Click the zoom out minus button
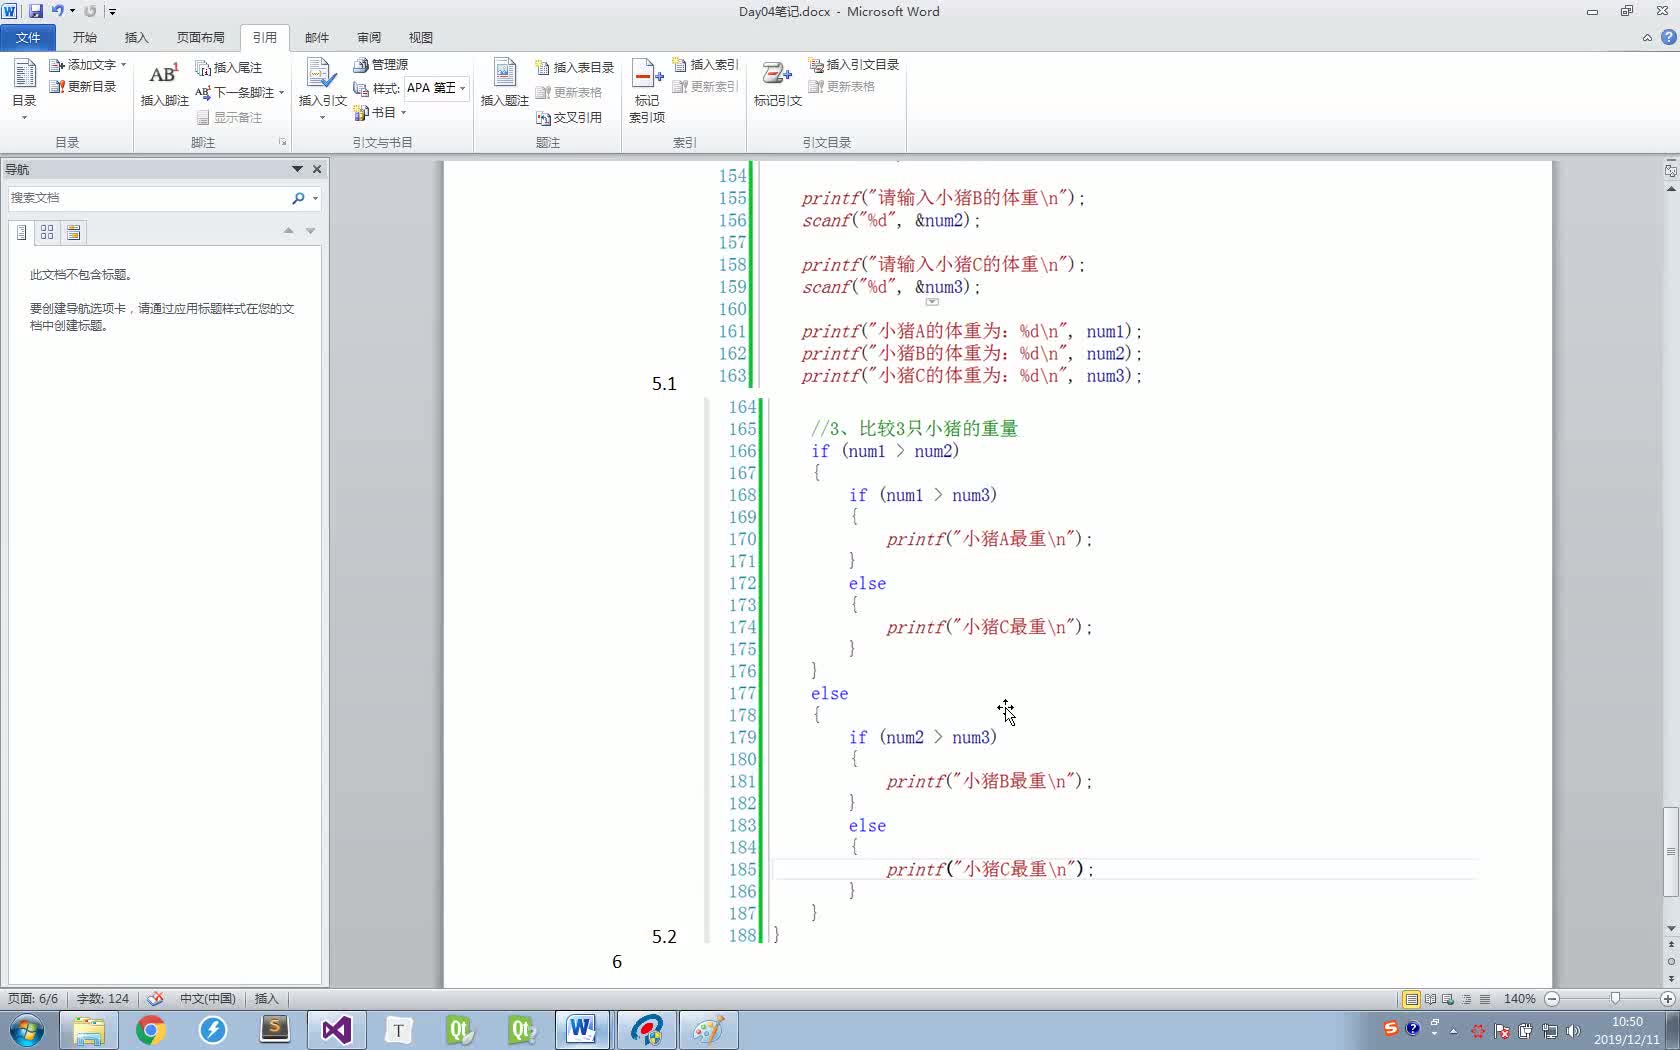Viewport: 1680px width, 1050px height. click(x=1552, y=999)
